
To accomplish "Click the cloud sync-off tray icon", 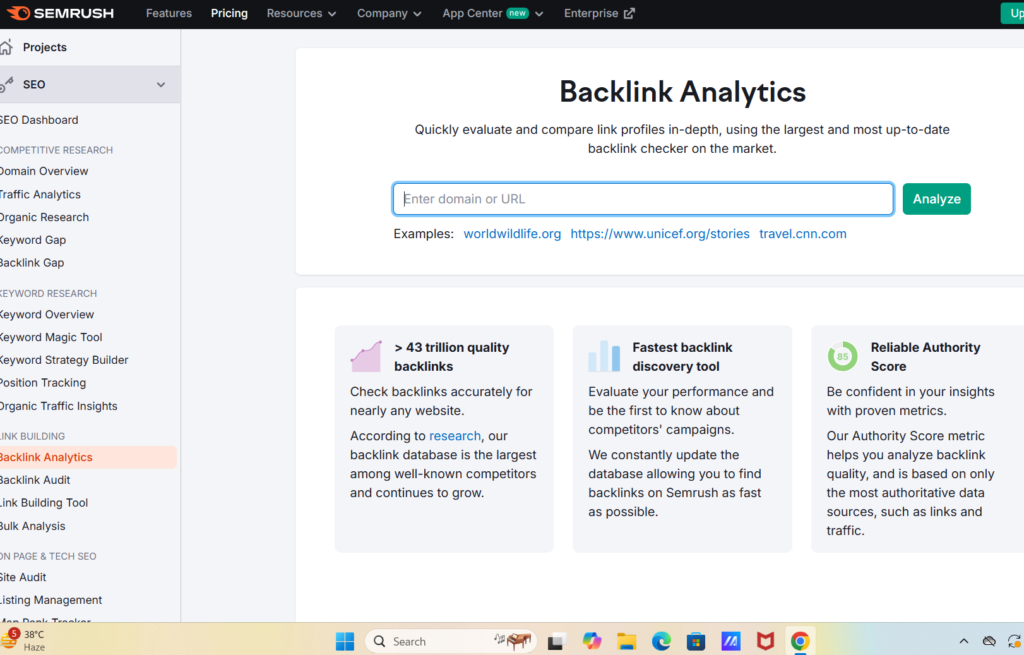I will click(x=989, y=641).
